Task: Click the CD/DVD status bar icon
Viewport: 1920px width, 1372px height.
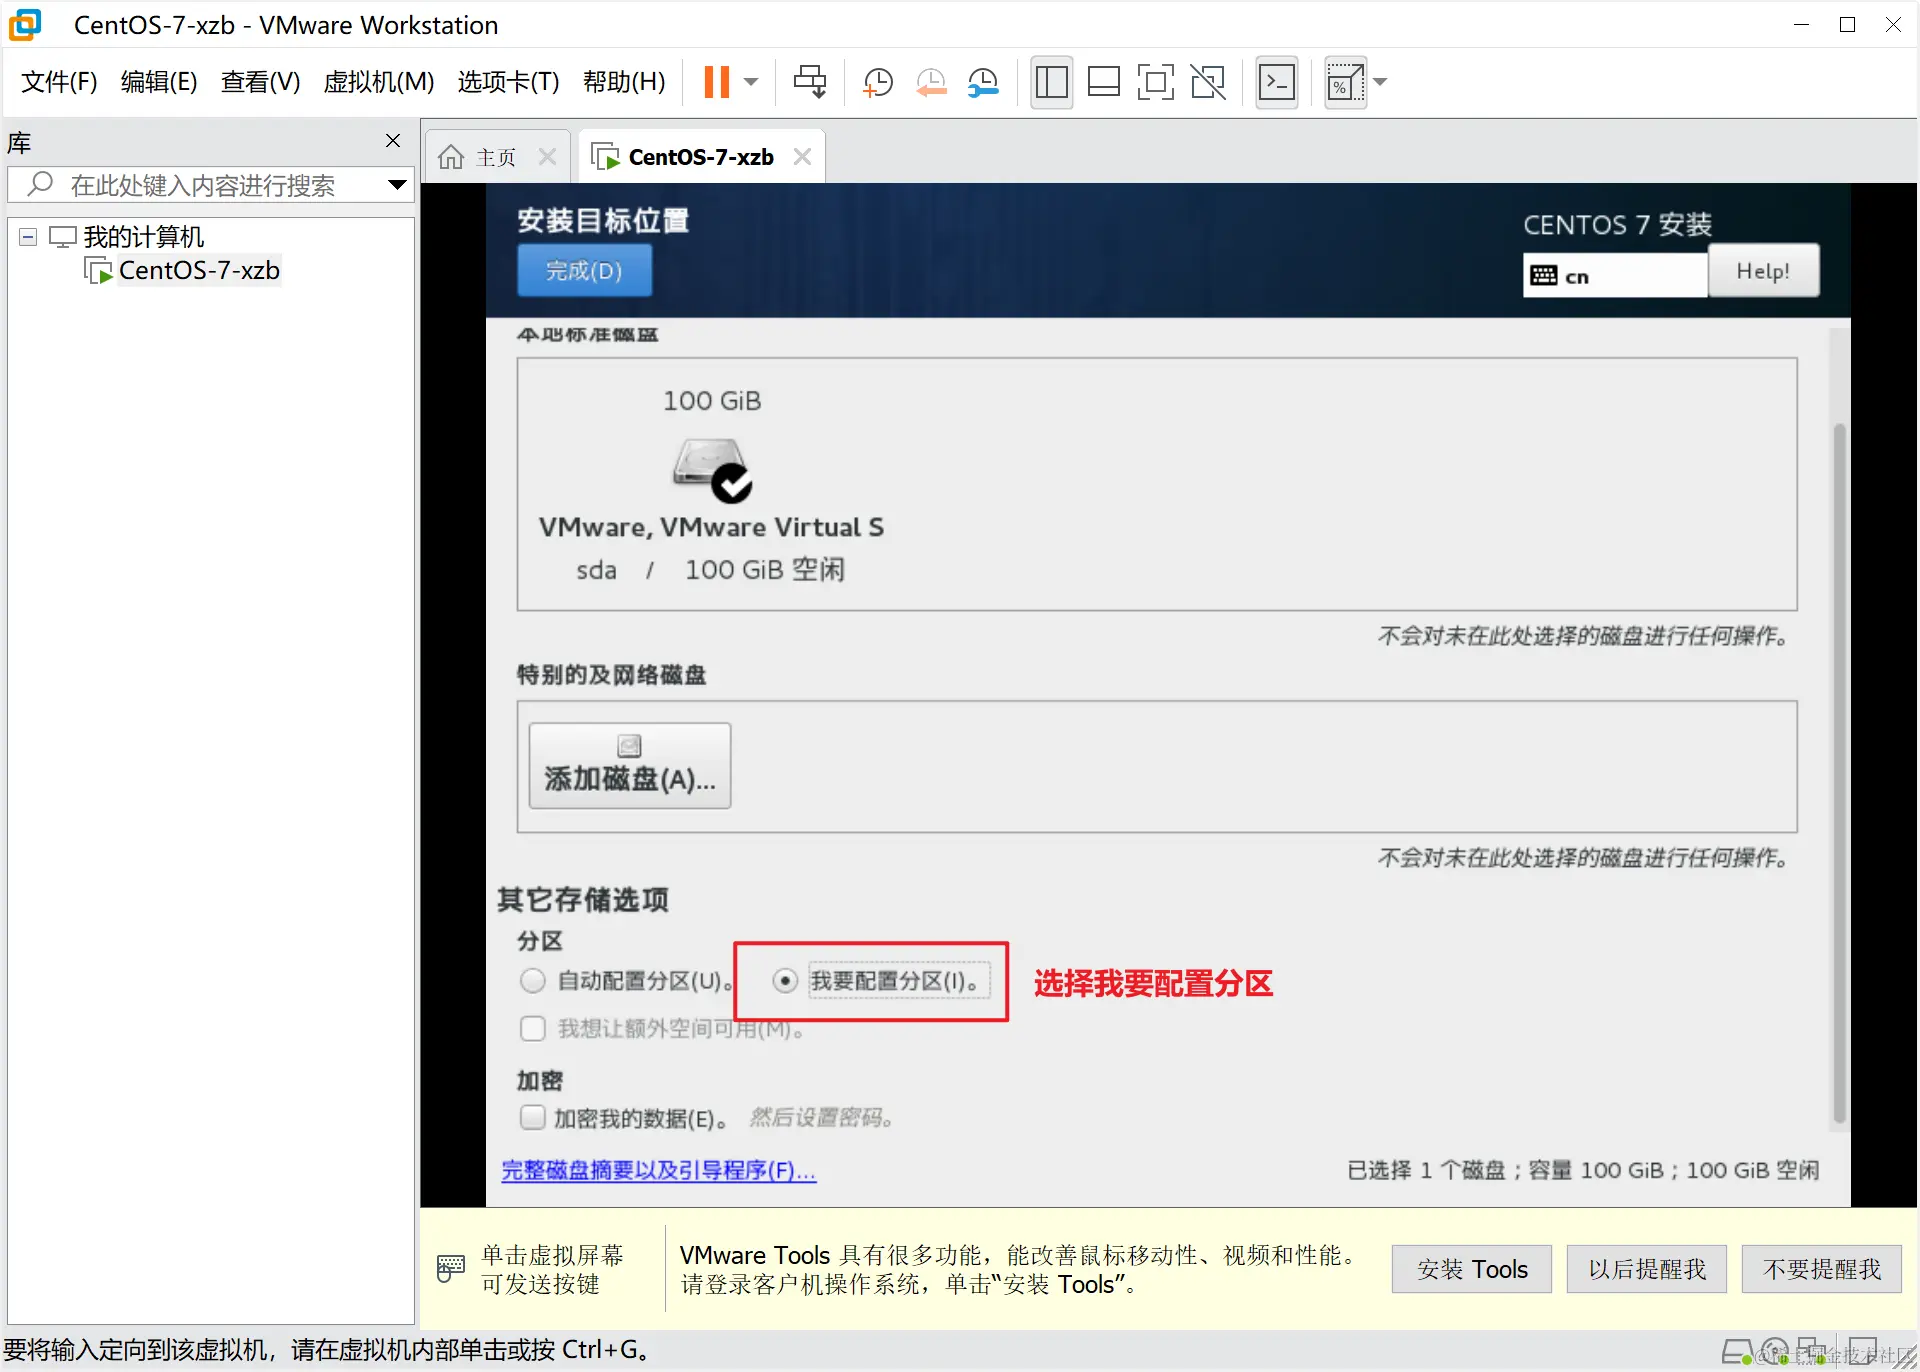Action: (1775, 1352)
